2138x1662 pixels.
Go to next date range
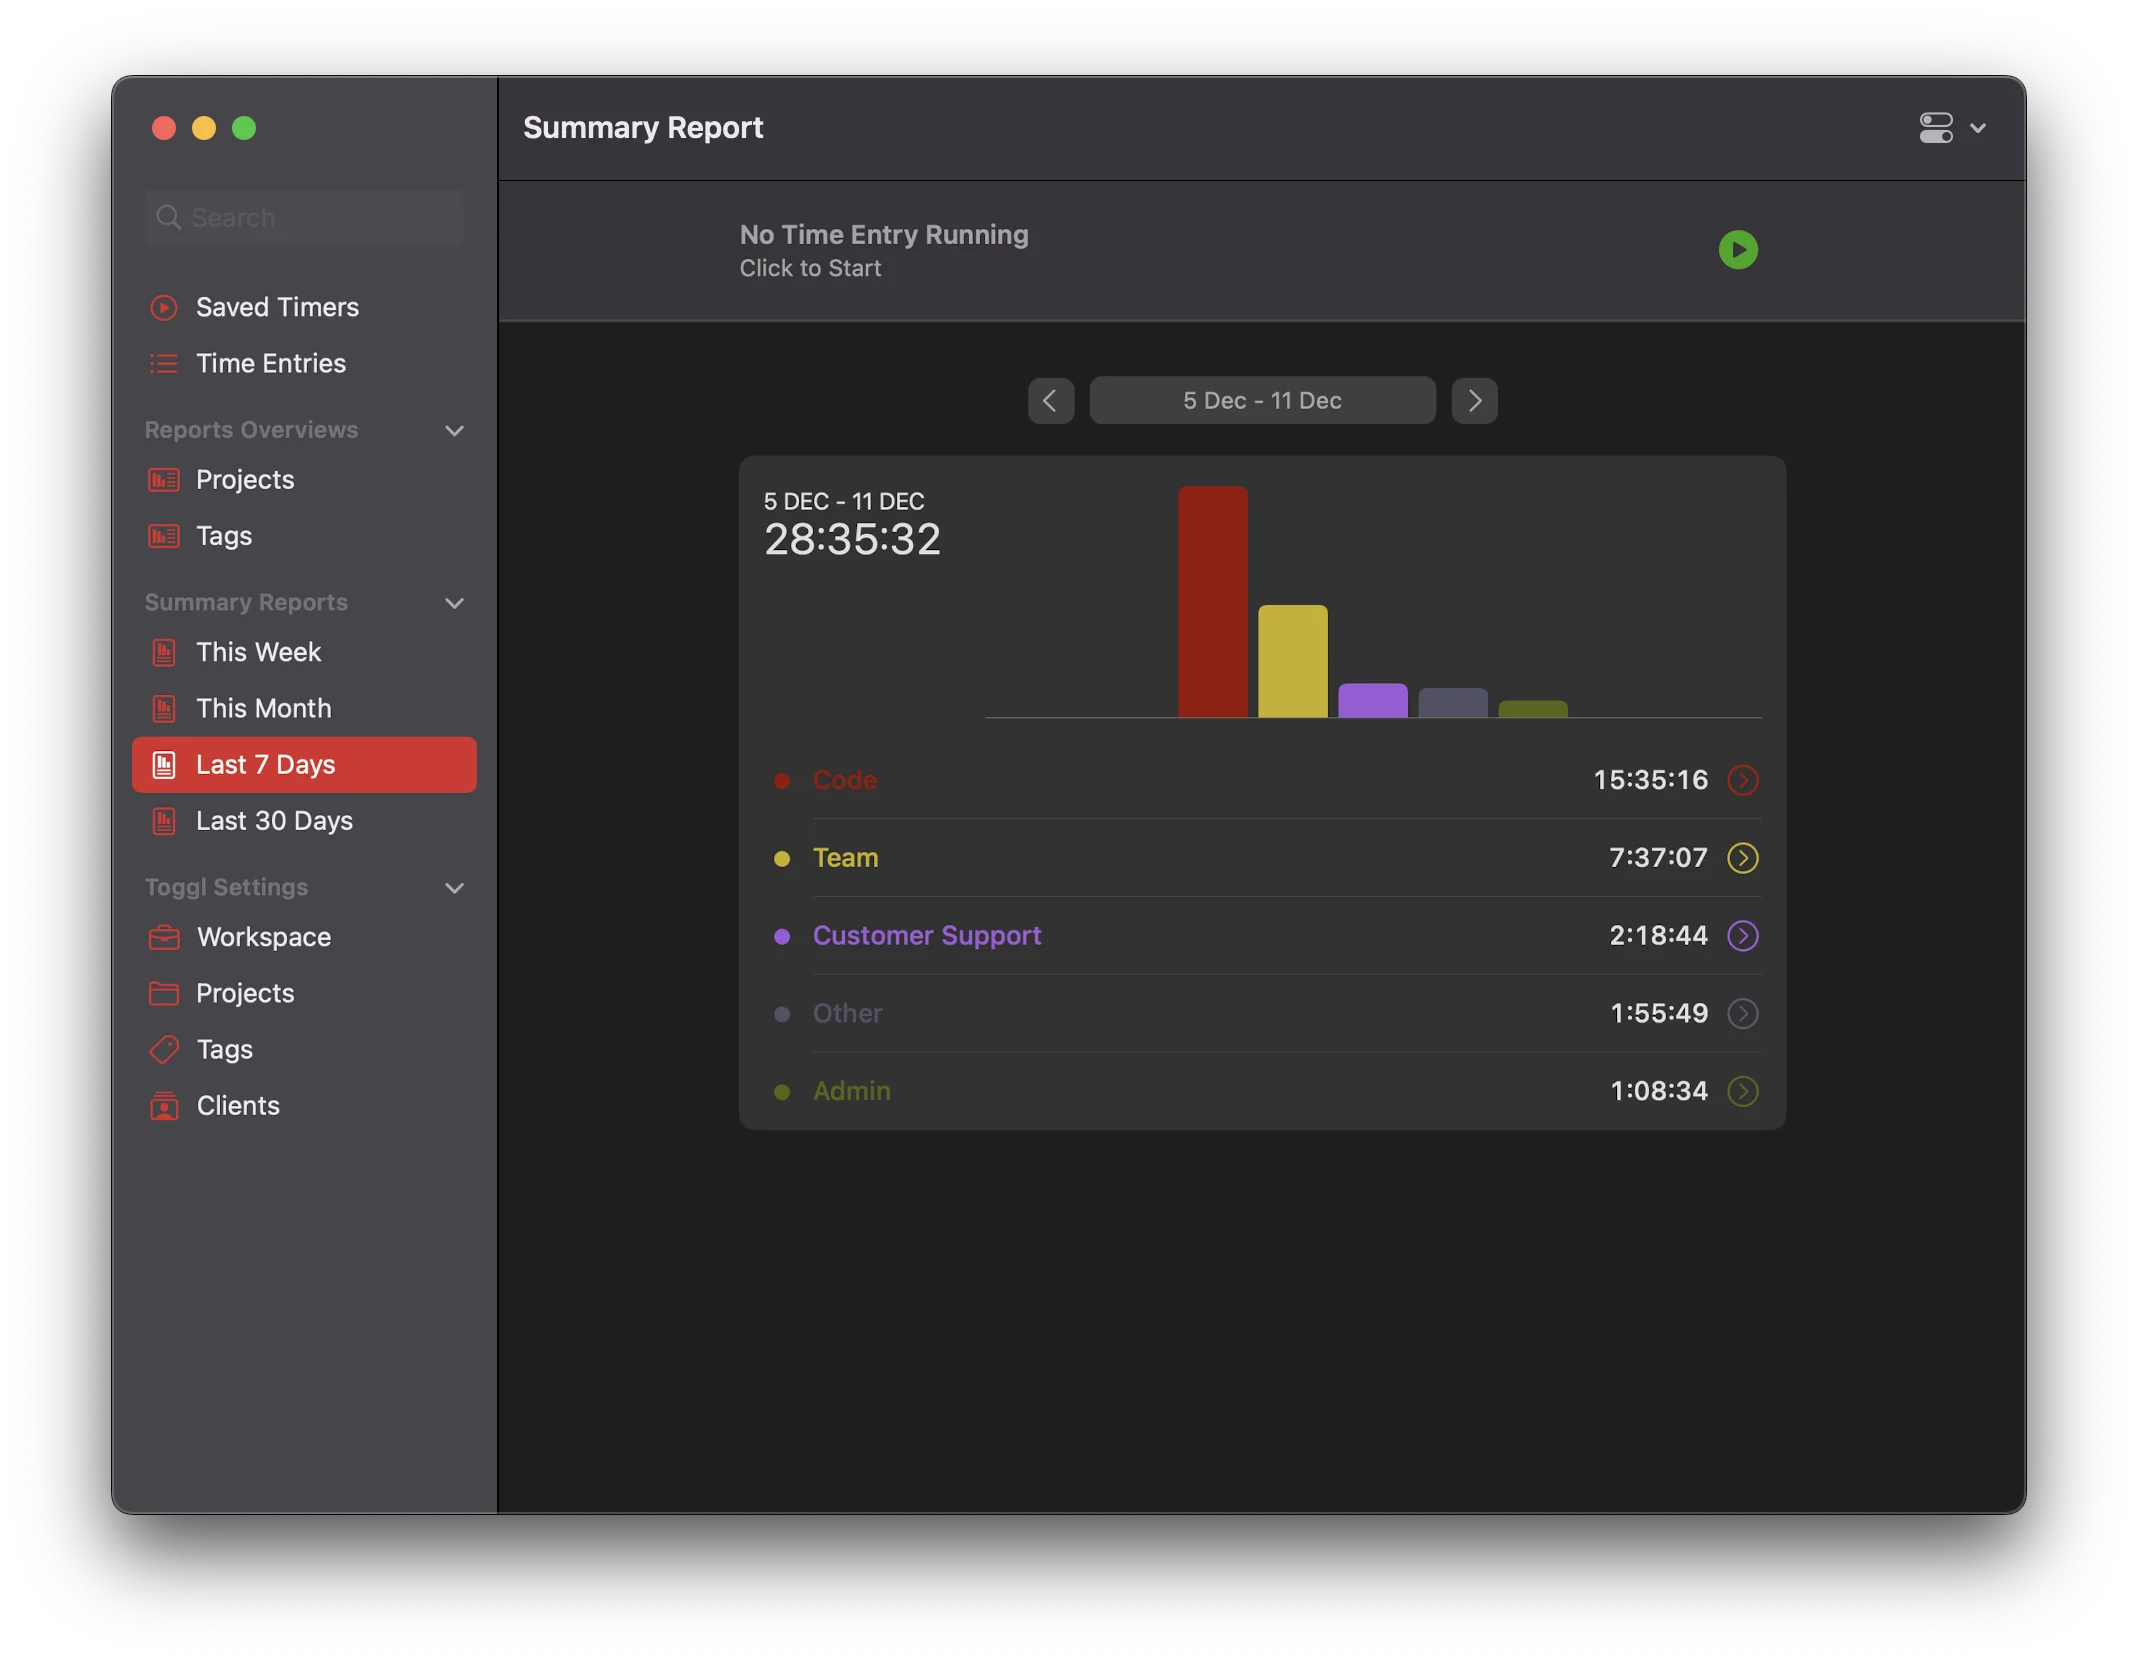[1474, 401]
